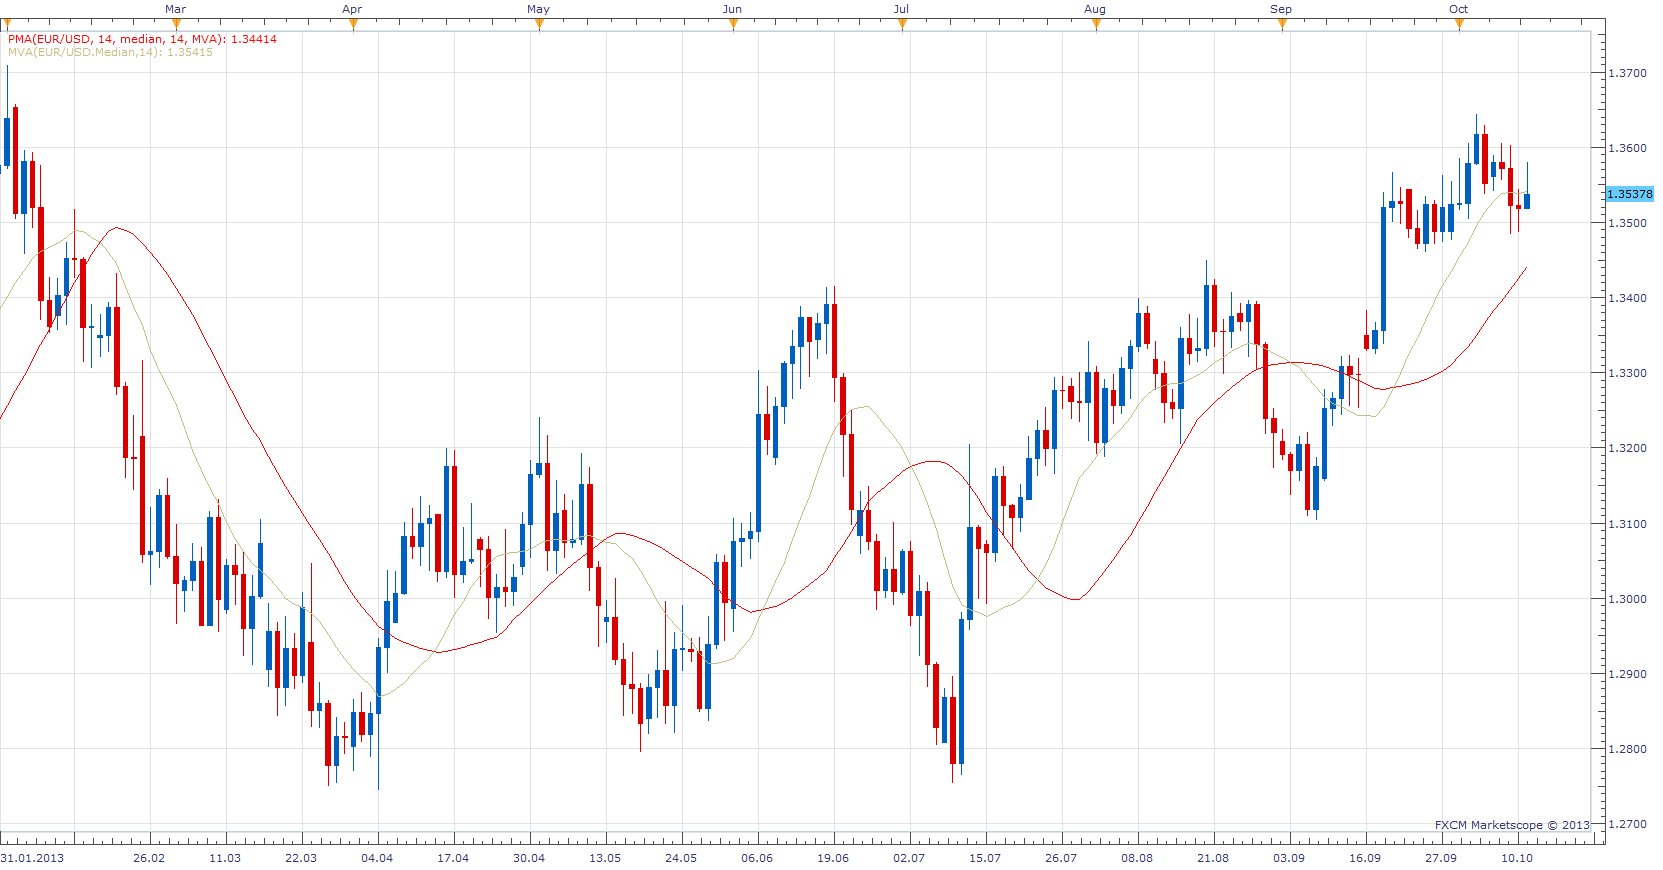Click the 15.07 date label
The image size is (1663, 870).
(985, 858)
